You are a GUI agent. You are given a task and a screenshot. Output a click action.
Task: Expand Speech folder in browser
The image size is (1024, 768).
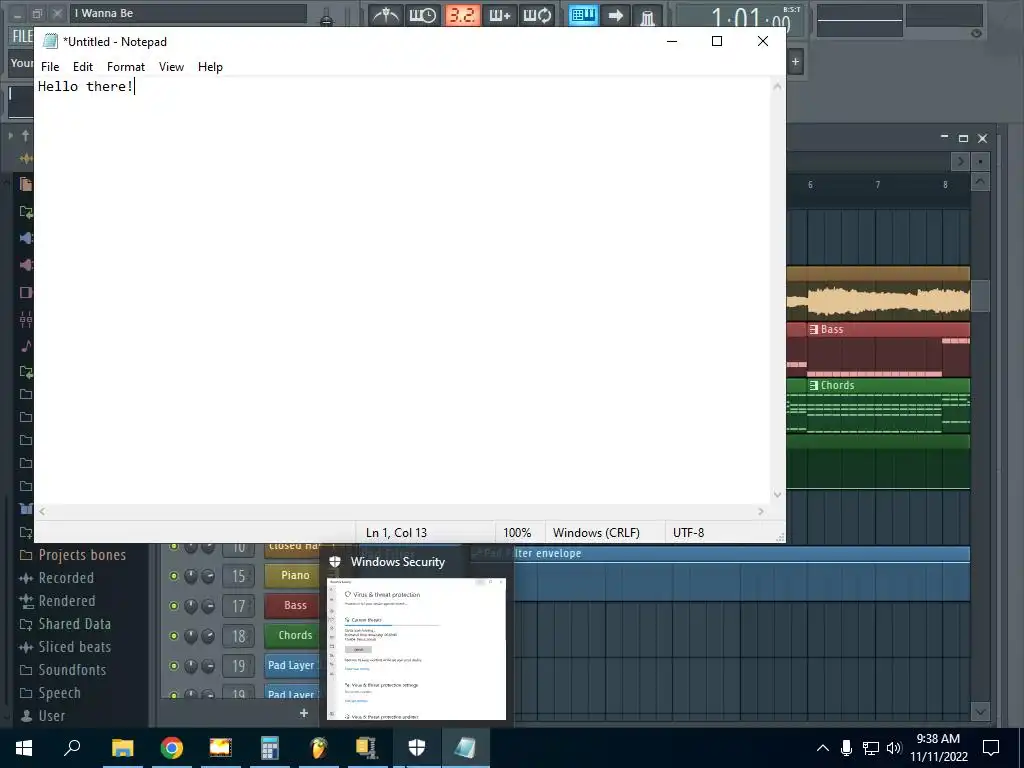pos(59,693)
